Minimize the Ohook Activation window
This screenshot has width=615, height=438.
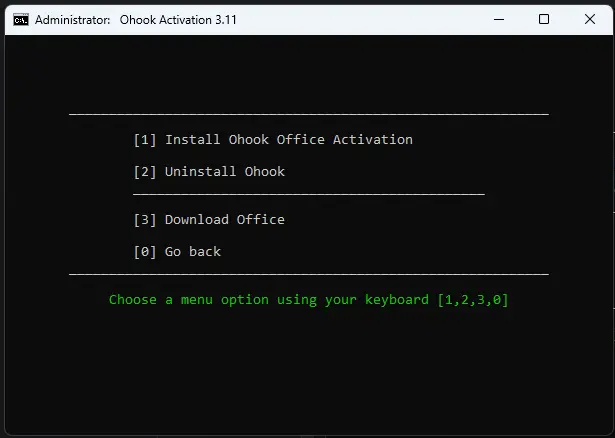[499, 19]
